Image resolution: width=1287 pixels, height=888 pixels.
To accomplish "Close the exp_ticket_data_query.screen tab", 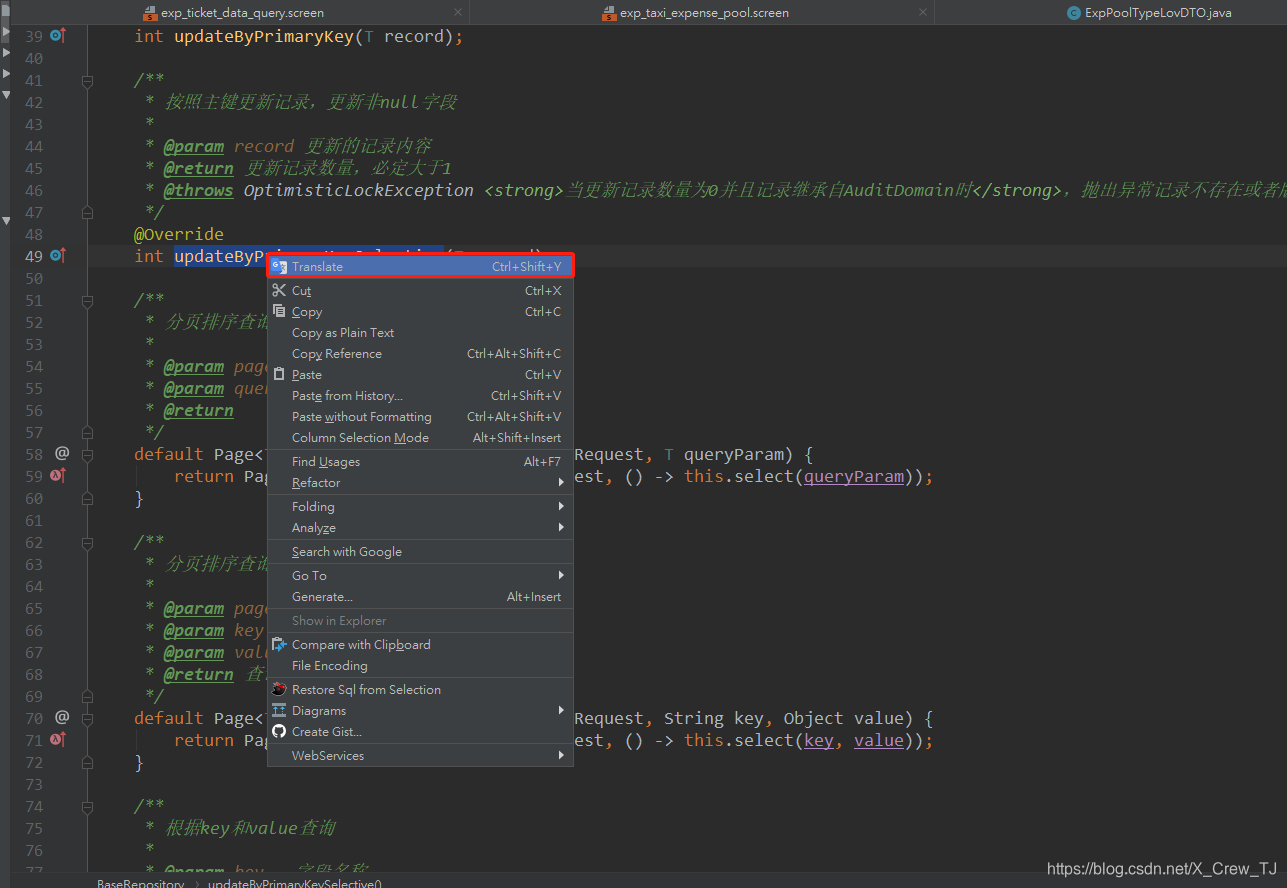I will [x=458, y=13].
